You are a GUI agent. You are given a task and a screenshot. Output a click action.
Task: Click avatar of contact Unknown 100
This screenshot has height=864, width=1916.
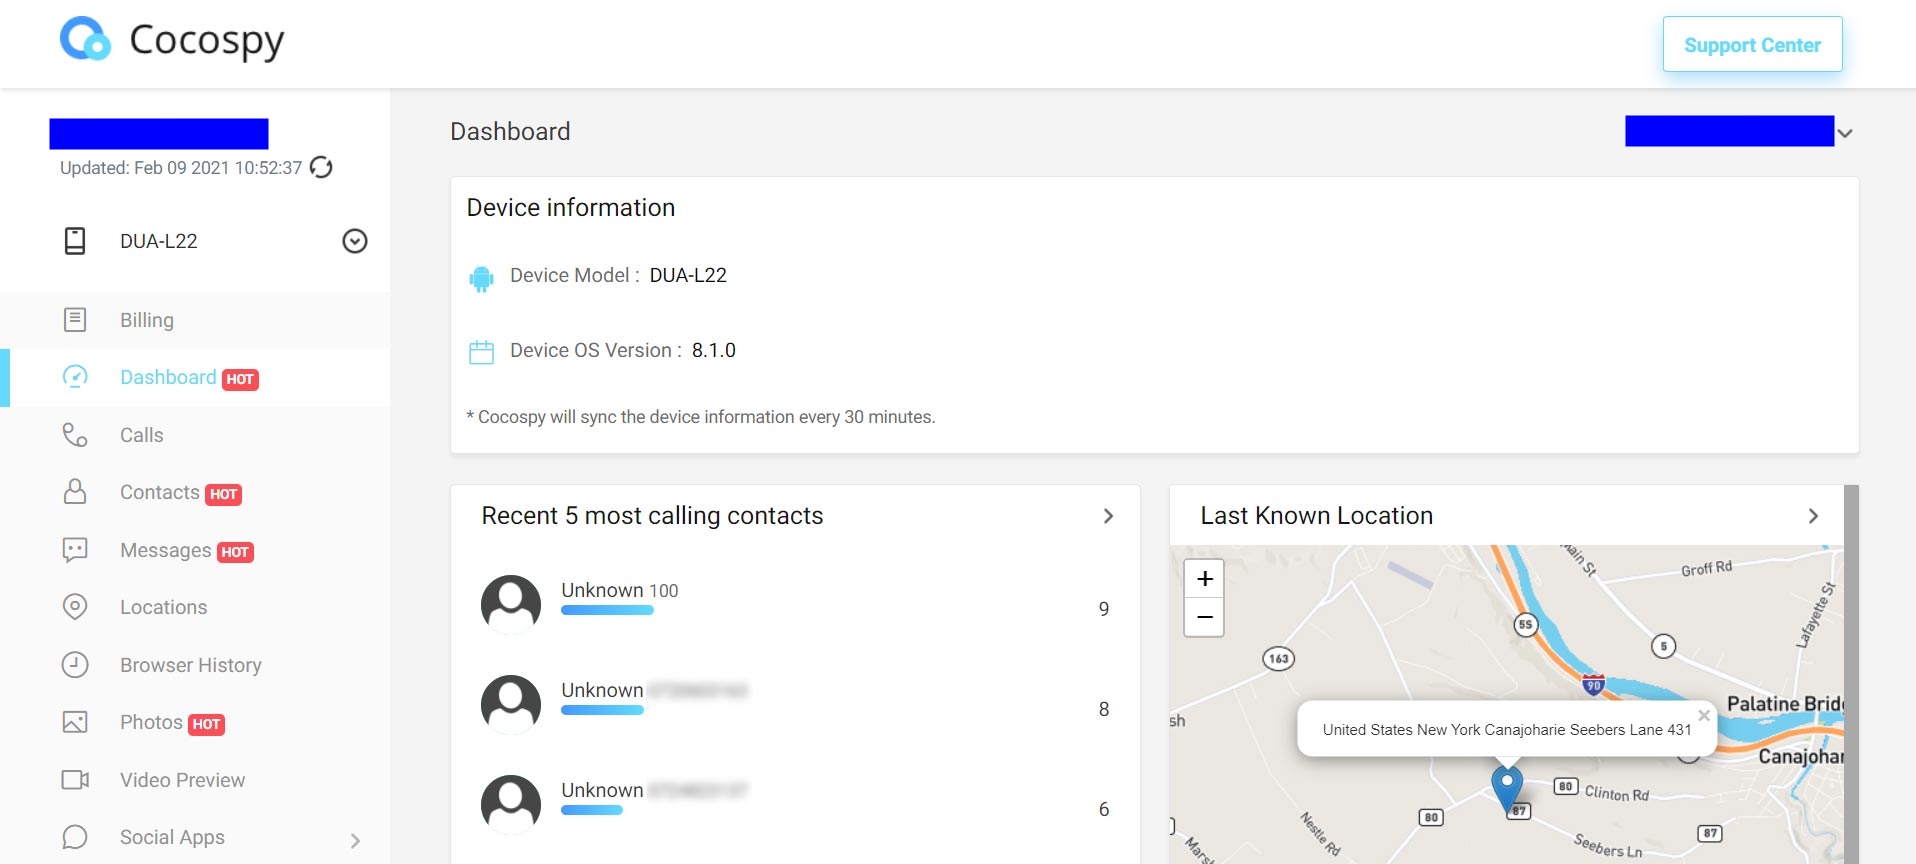tap(511, 604)
